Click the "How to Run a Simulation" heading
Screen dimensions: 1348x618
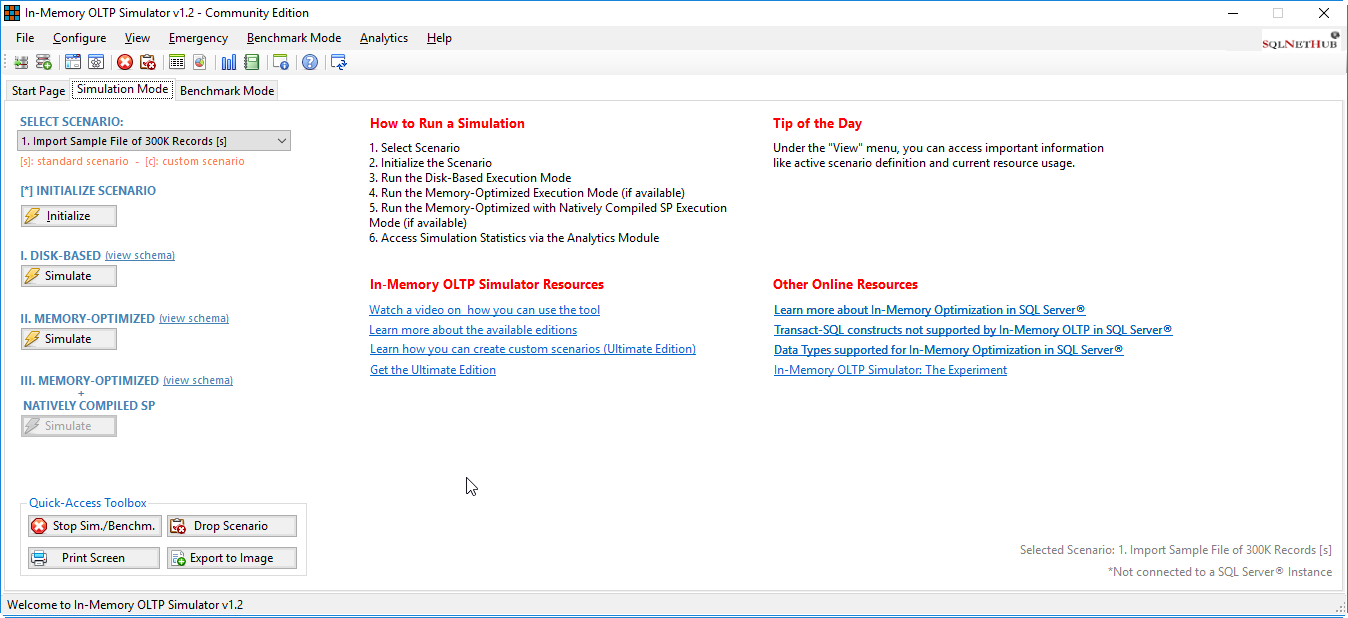(447, 124)
